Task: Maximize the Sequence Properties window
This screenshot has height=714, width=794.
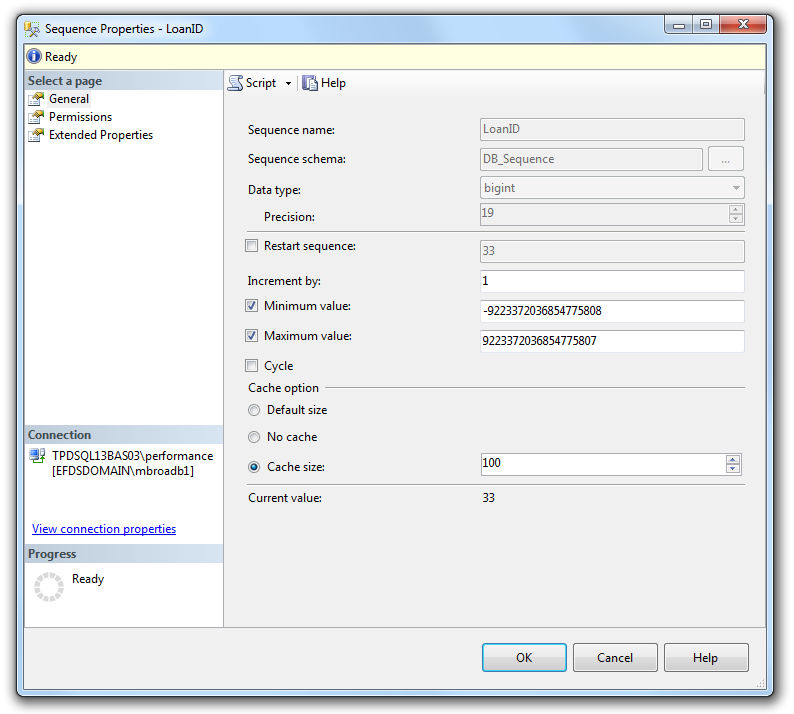Action: (706, 25)
